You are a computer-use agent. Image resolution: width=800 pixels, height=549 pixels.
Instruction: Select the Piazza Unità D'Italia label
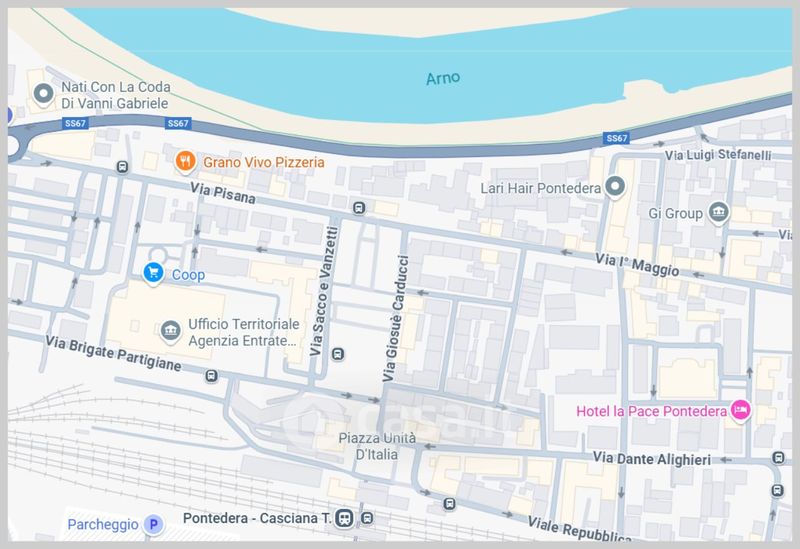(377, 446)
